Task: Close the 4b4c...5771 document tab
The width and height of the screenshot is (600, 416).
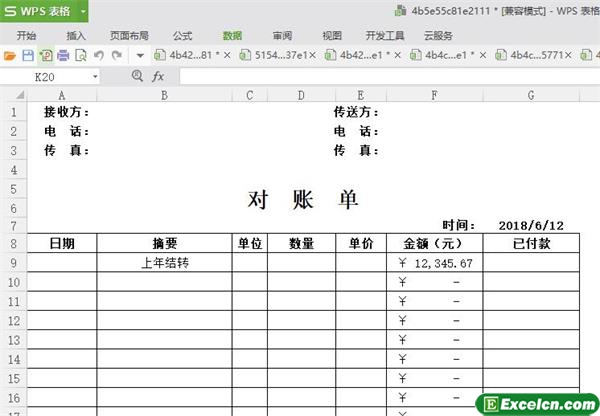Action: [568, 55]
